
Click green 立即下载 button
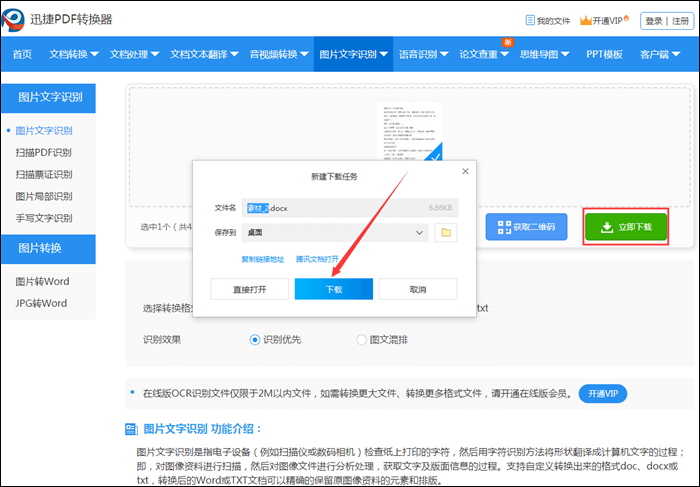point(626,227)
